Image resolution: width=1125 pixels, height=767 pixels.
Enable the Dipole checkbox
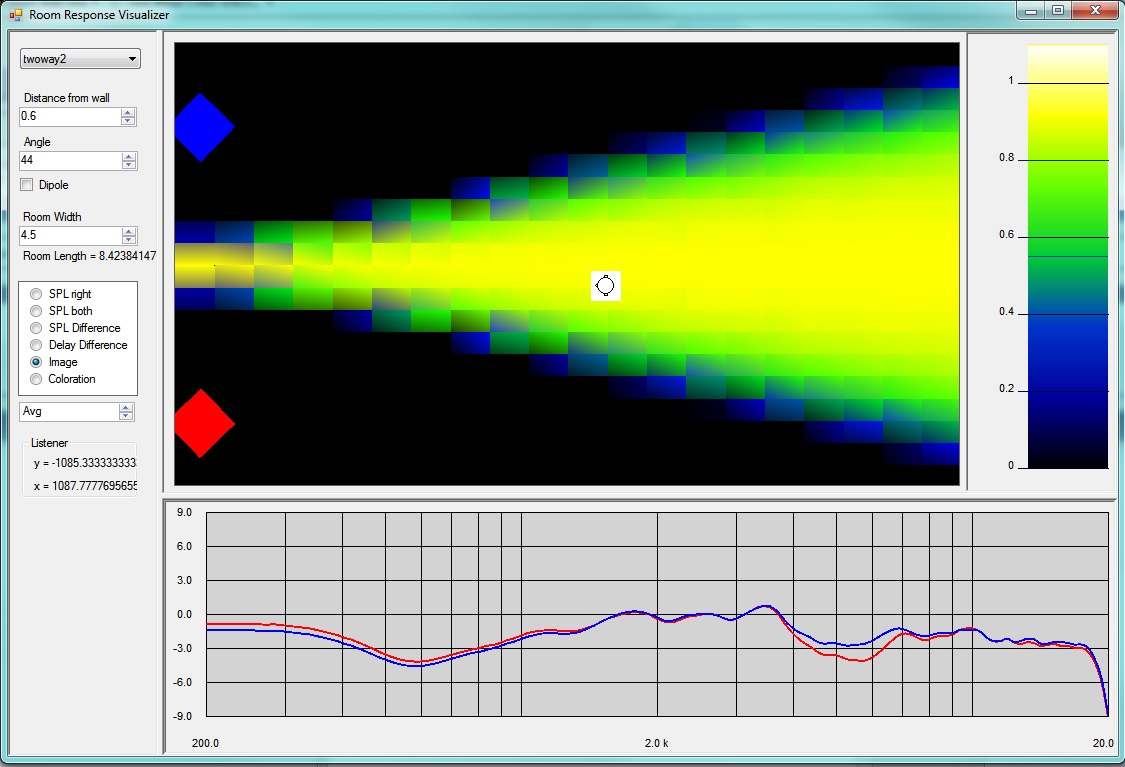[27, 185]
